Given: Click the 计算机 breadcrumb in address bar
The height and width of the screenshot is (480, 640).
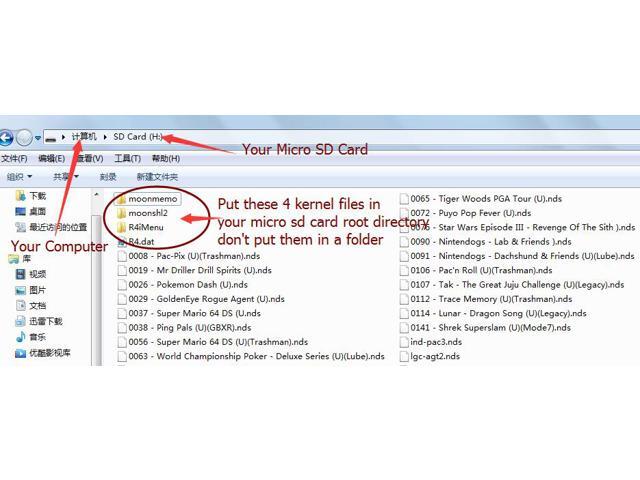Looking at the screenshot, I should pos(84,137).
